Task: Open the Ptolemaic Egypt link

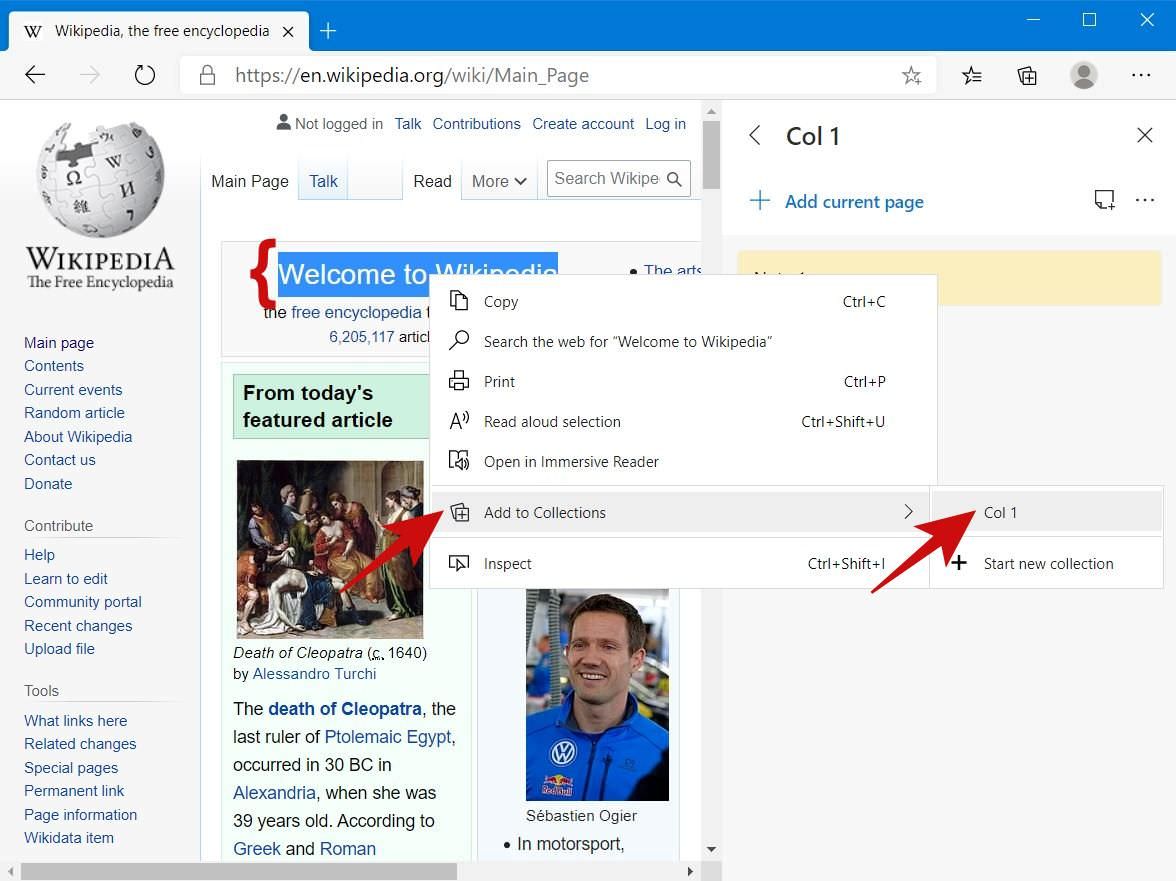Action: click(388, 737)
